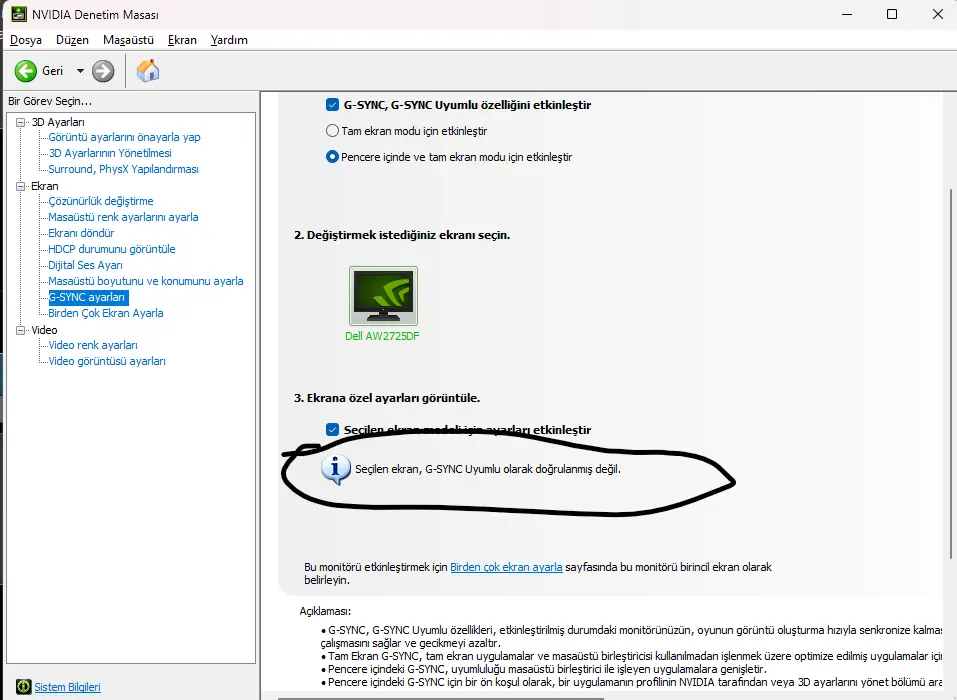Screen dimensions: 957x700
Task: Select the G-SYNC ayarları tree item
Action: coord(88,297)
